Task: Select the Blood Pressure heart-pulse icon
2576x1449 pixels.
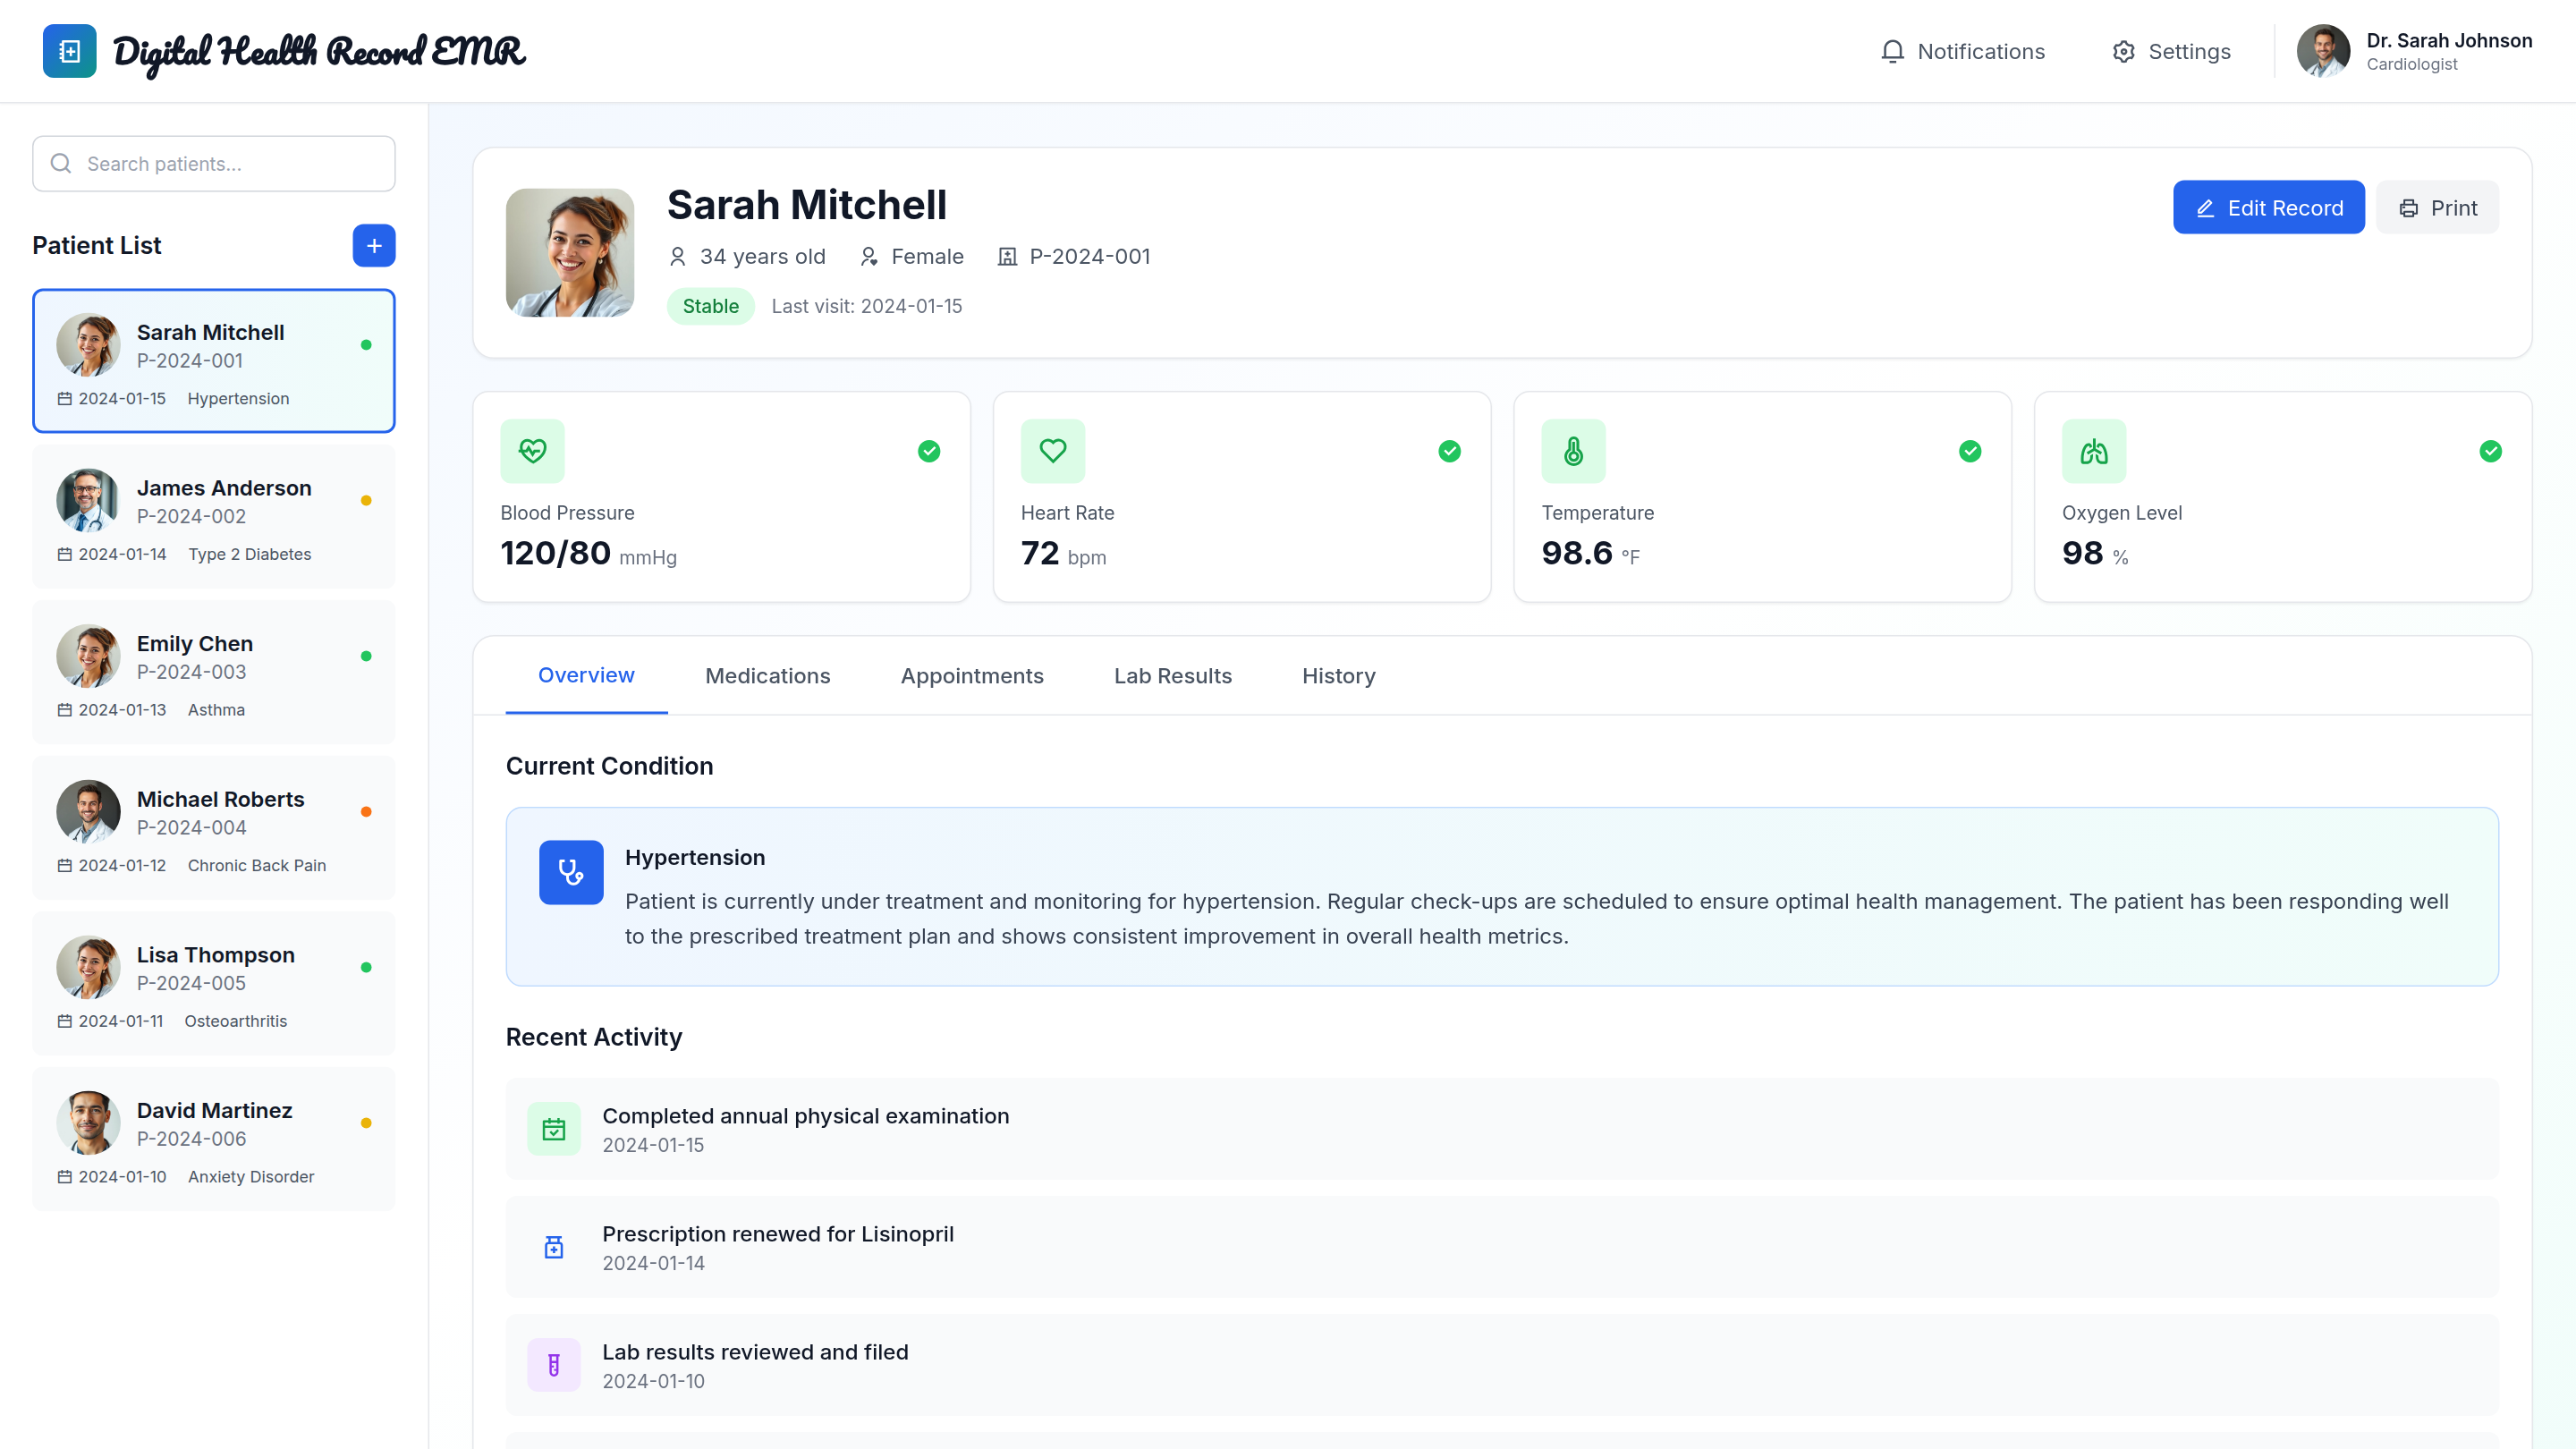Action: point(532,451)
